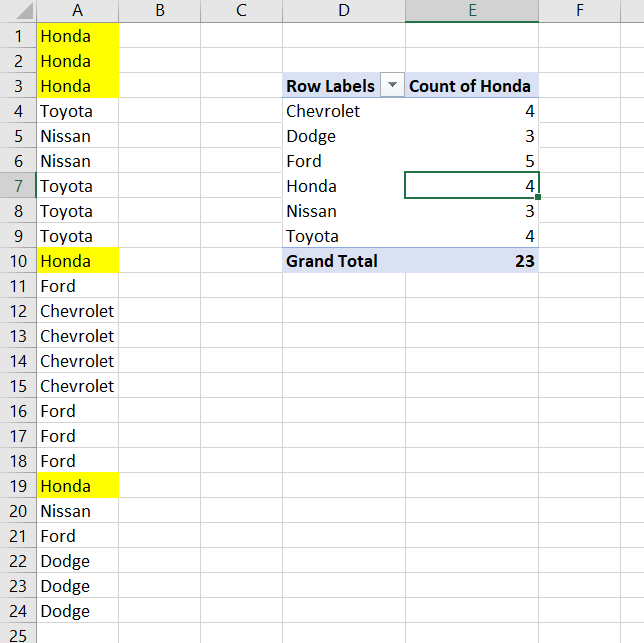Screen dimensions: 644x643
Task: Click the Chevrolet cell in row 15
Action: point(78,386)
